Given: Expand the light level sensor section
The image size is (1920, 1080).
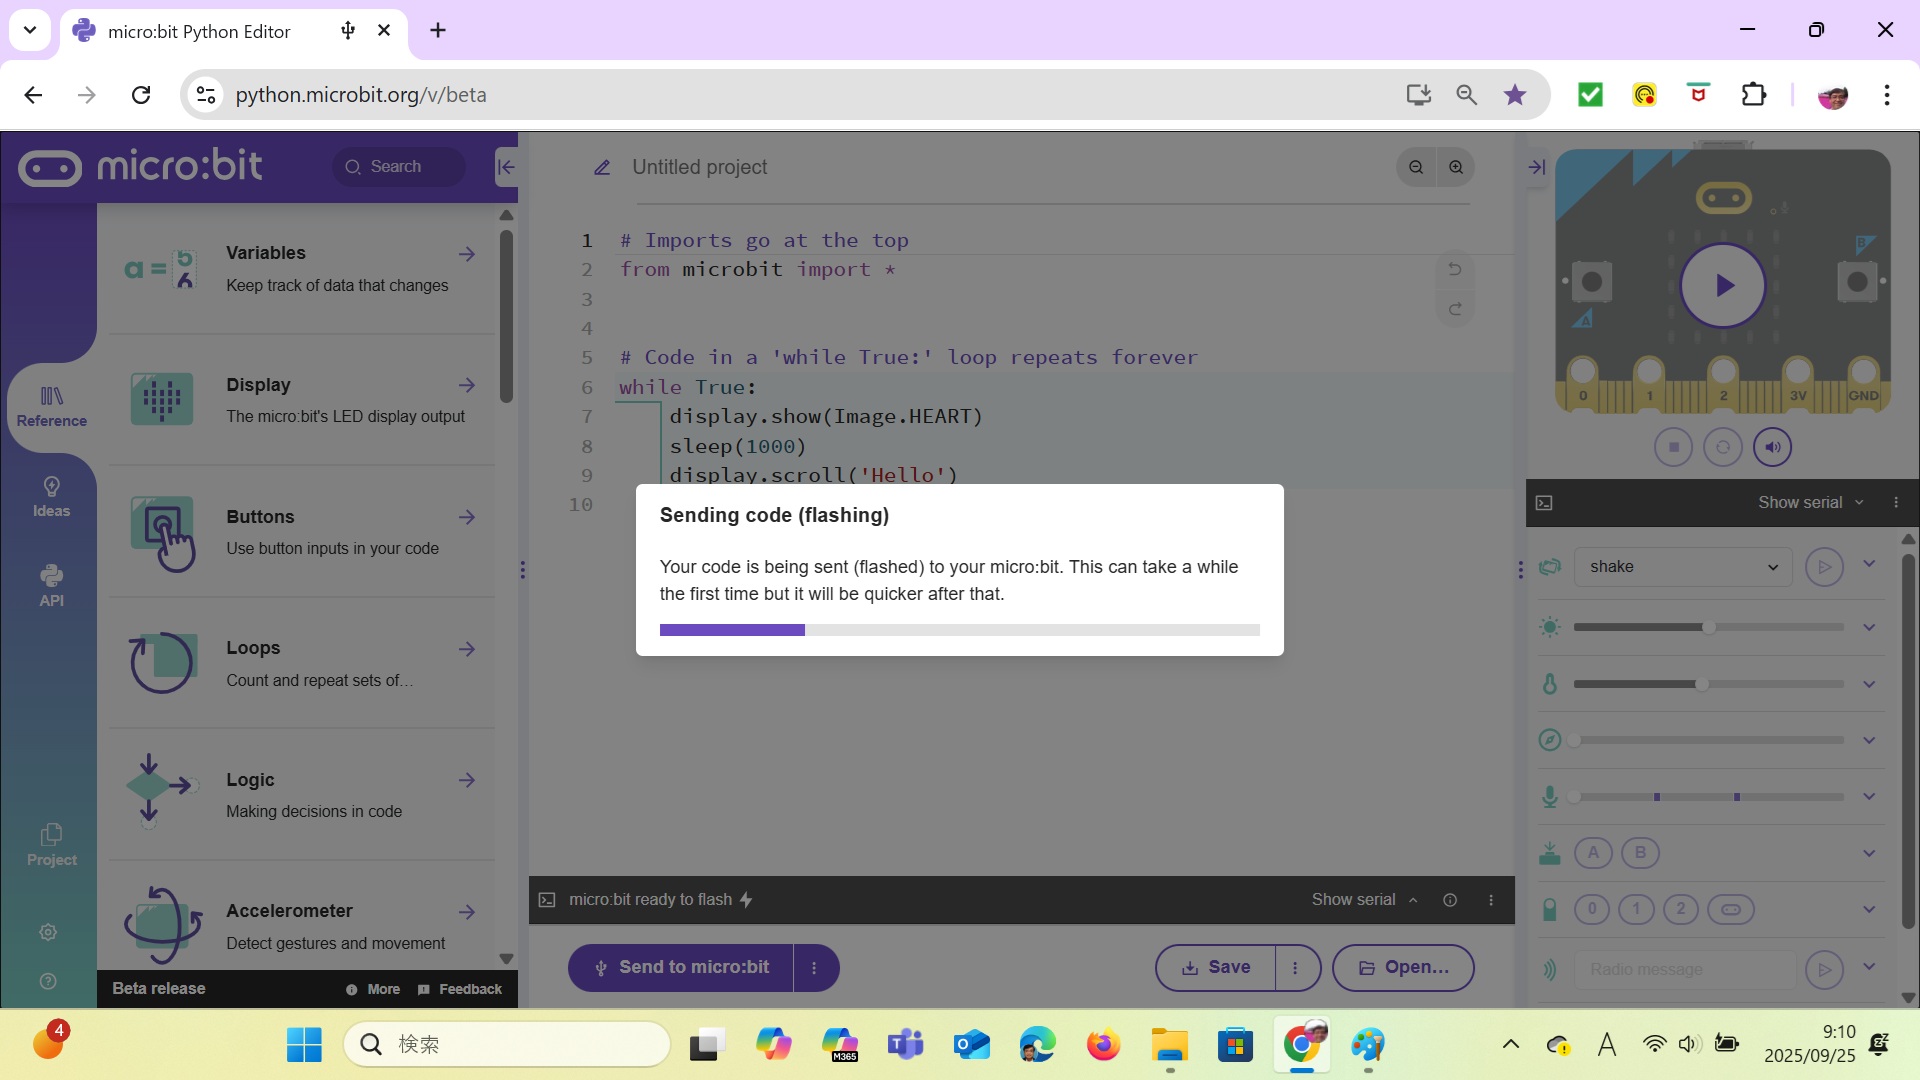Looking at the screenshot, I should click(x=1869, y=628).
